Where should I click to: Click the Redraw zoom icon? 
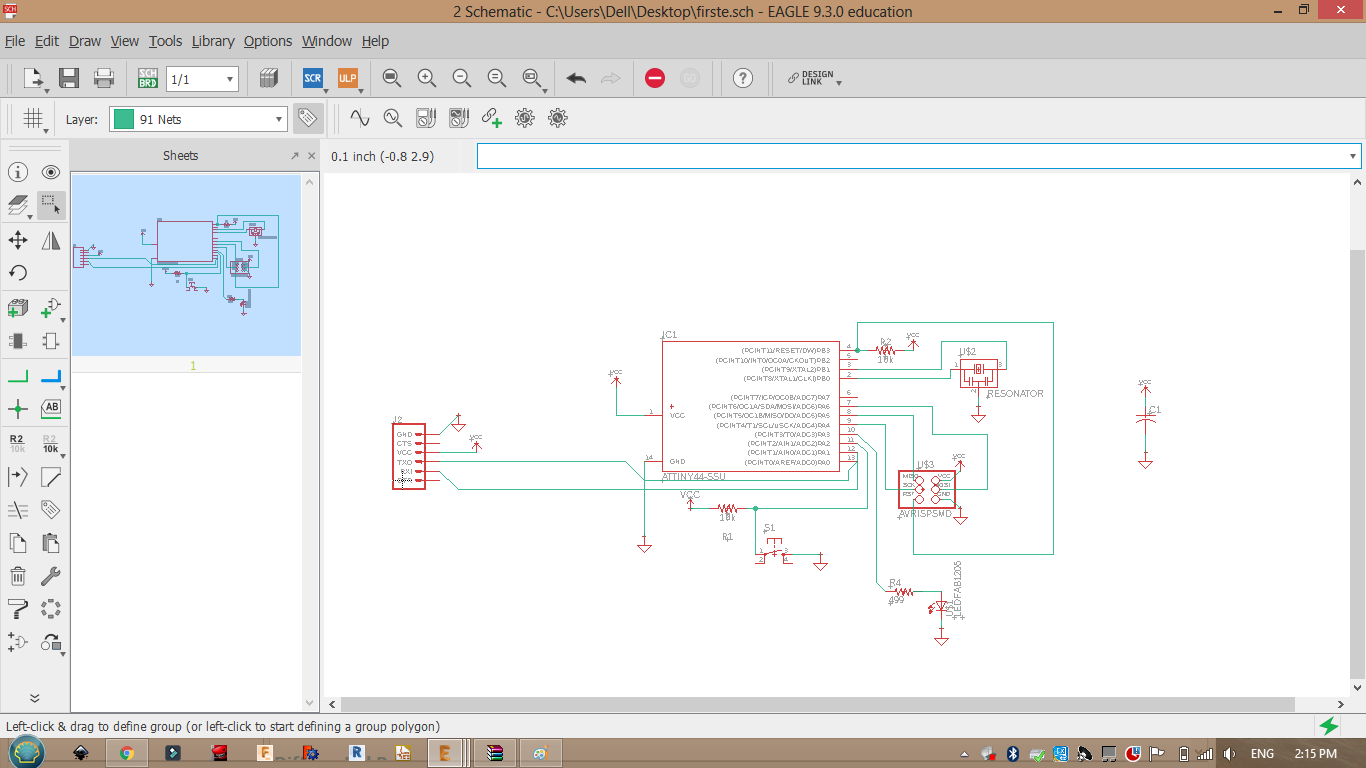pyautogui.click(x=497, y=78)
